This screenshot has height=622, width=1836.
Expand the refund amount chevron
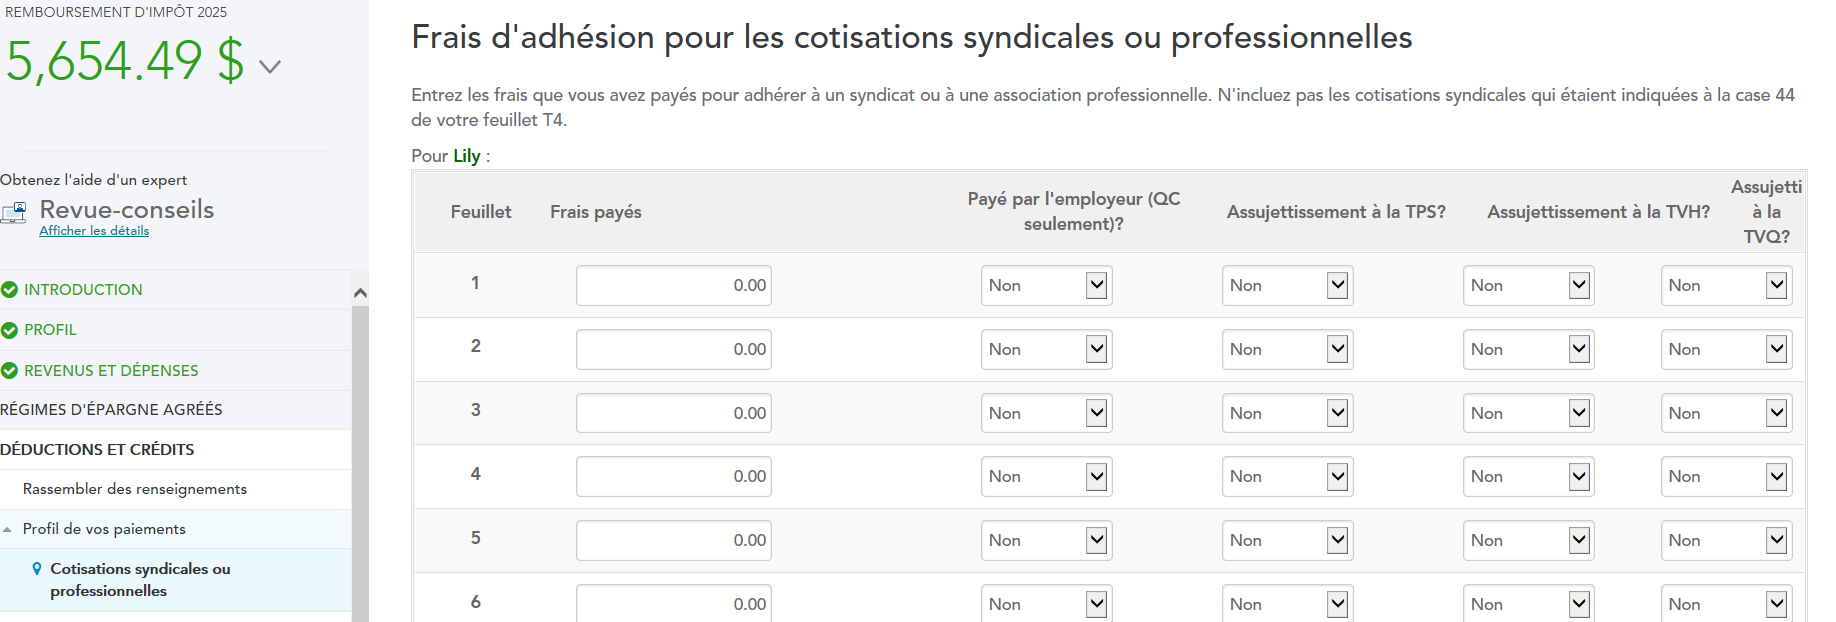(270, 67)
